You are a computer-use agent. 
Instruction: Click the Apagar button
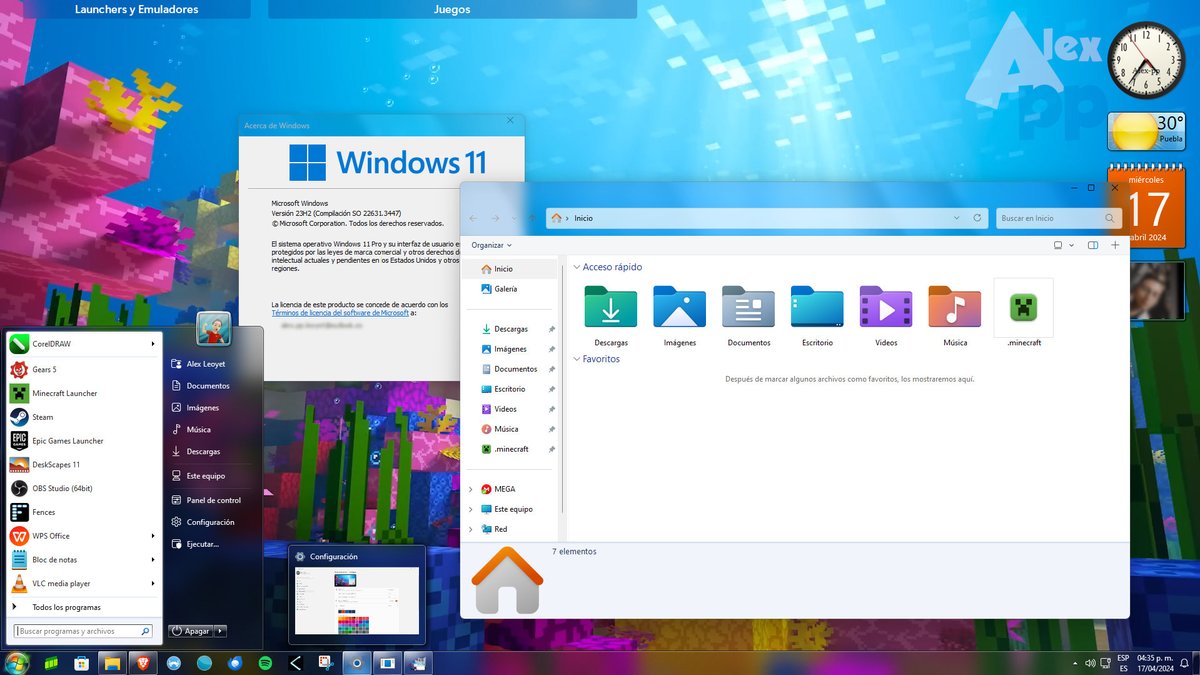tap(191, 631)
